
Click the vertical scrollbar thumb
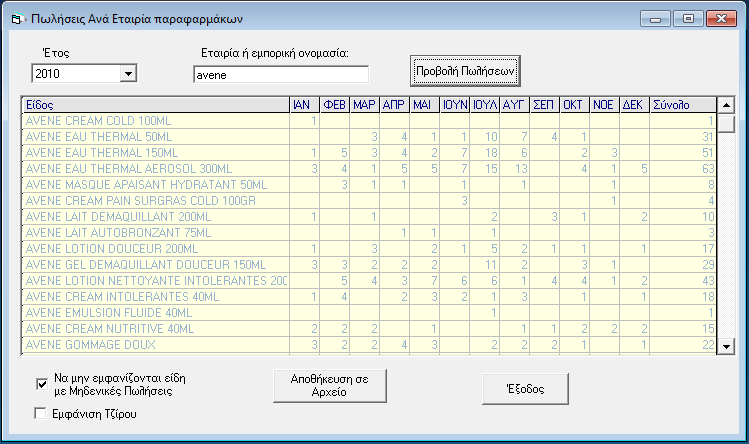tap(726, 123)
